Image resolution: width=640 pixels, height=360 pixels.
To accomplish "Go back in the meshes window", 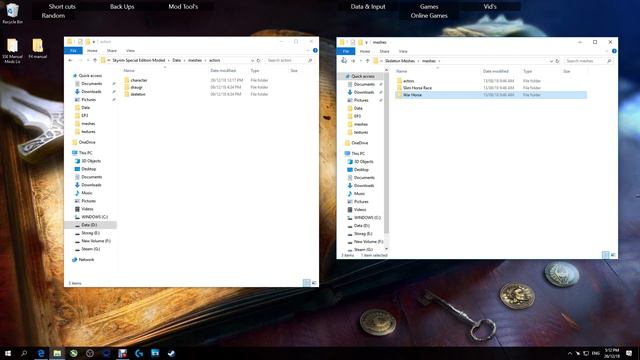I will pos(344,61).
